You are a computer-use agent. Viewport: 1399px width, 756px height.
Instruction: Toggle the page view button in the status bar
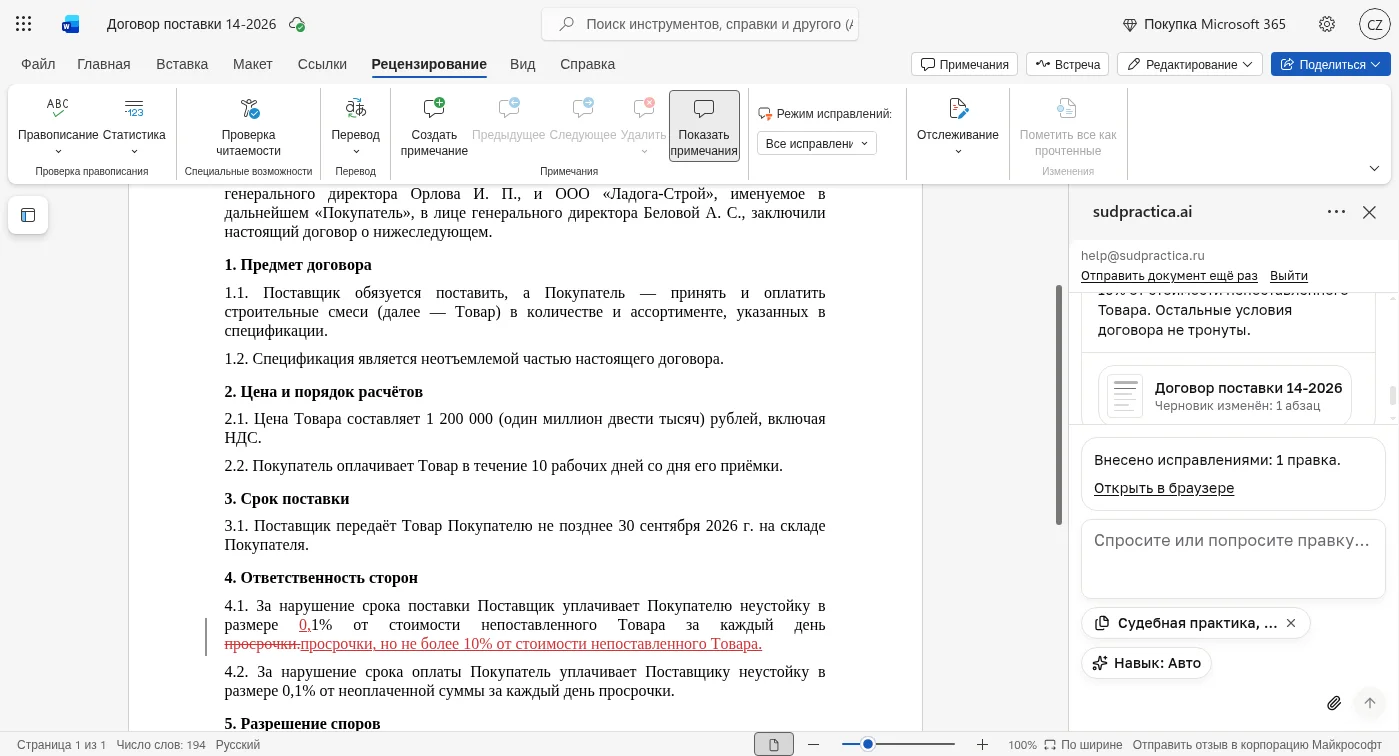(x=774, y=745)
